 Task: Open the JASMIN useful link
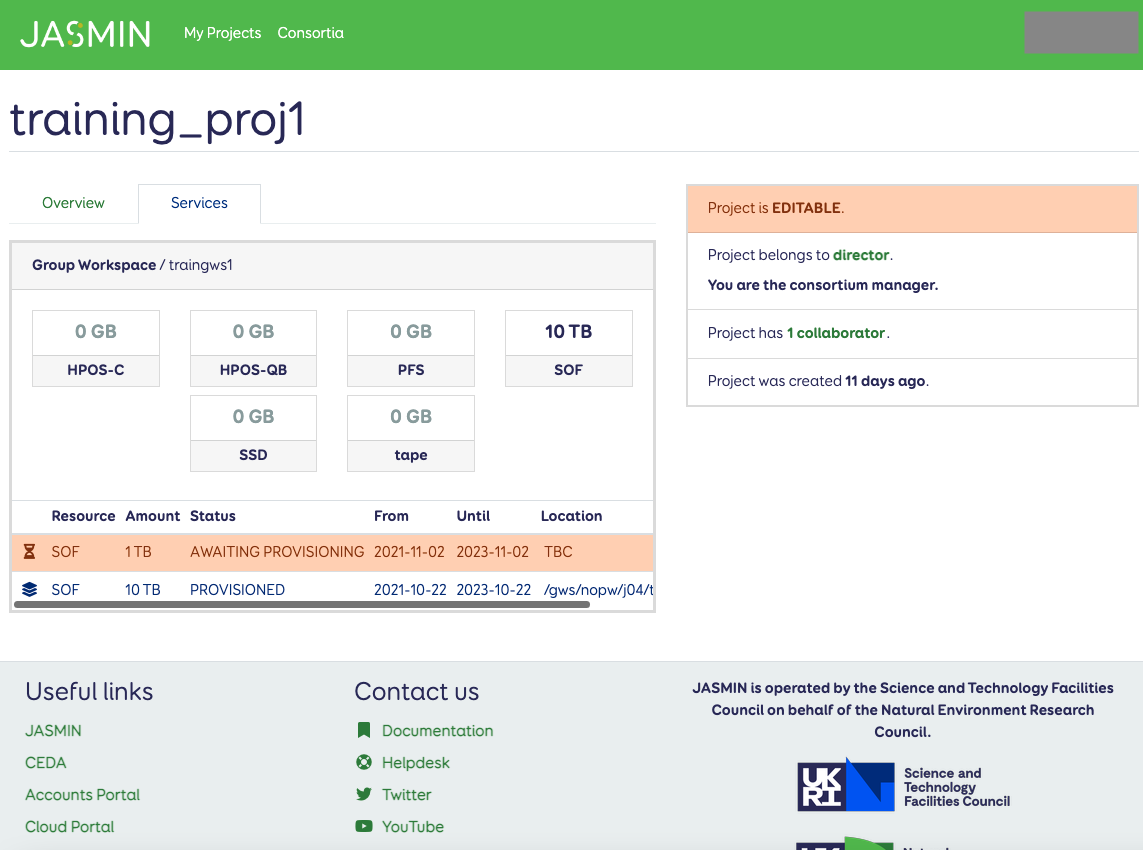tap(53, 730)
